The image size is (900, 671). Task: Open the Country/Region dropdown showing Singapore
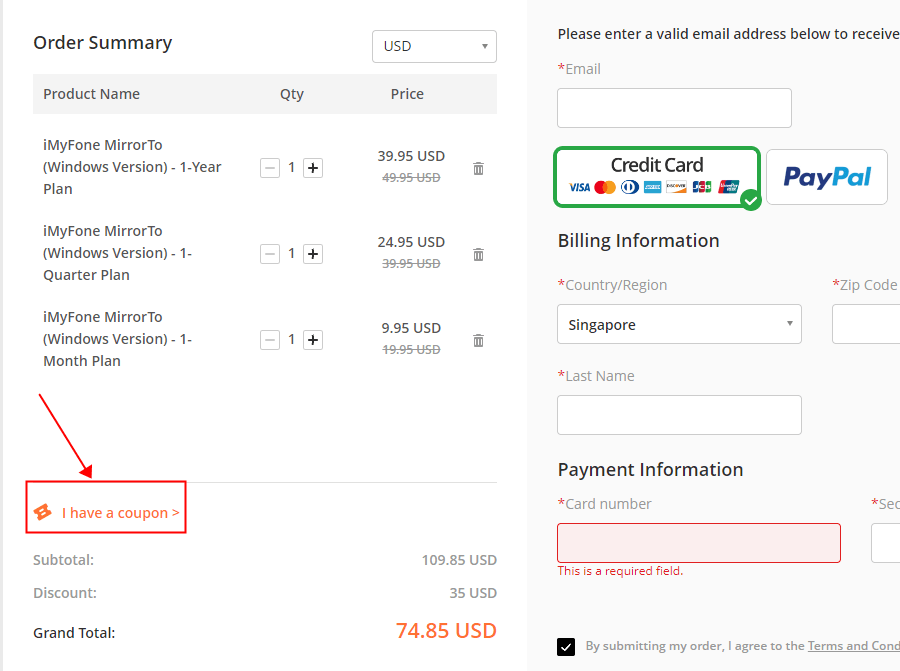(679, 324)
